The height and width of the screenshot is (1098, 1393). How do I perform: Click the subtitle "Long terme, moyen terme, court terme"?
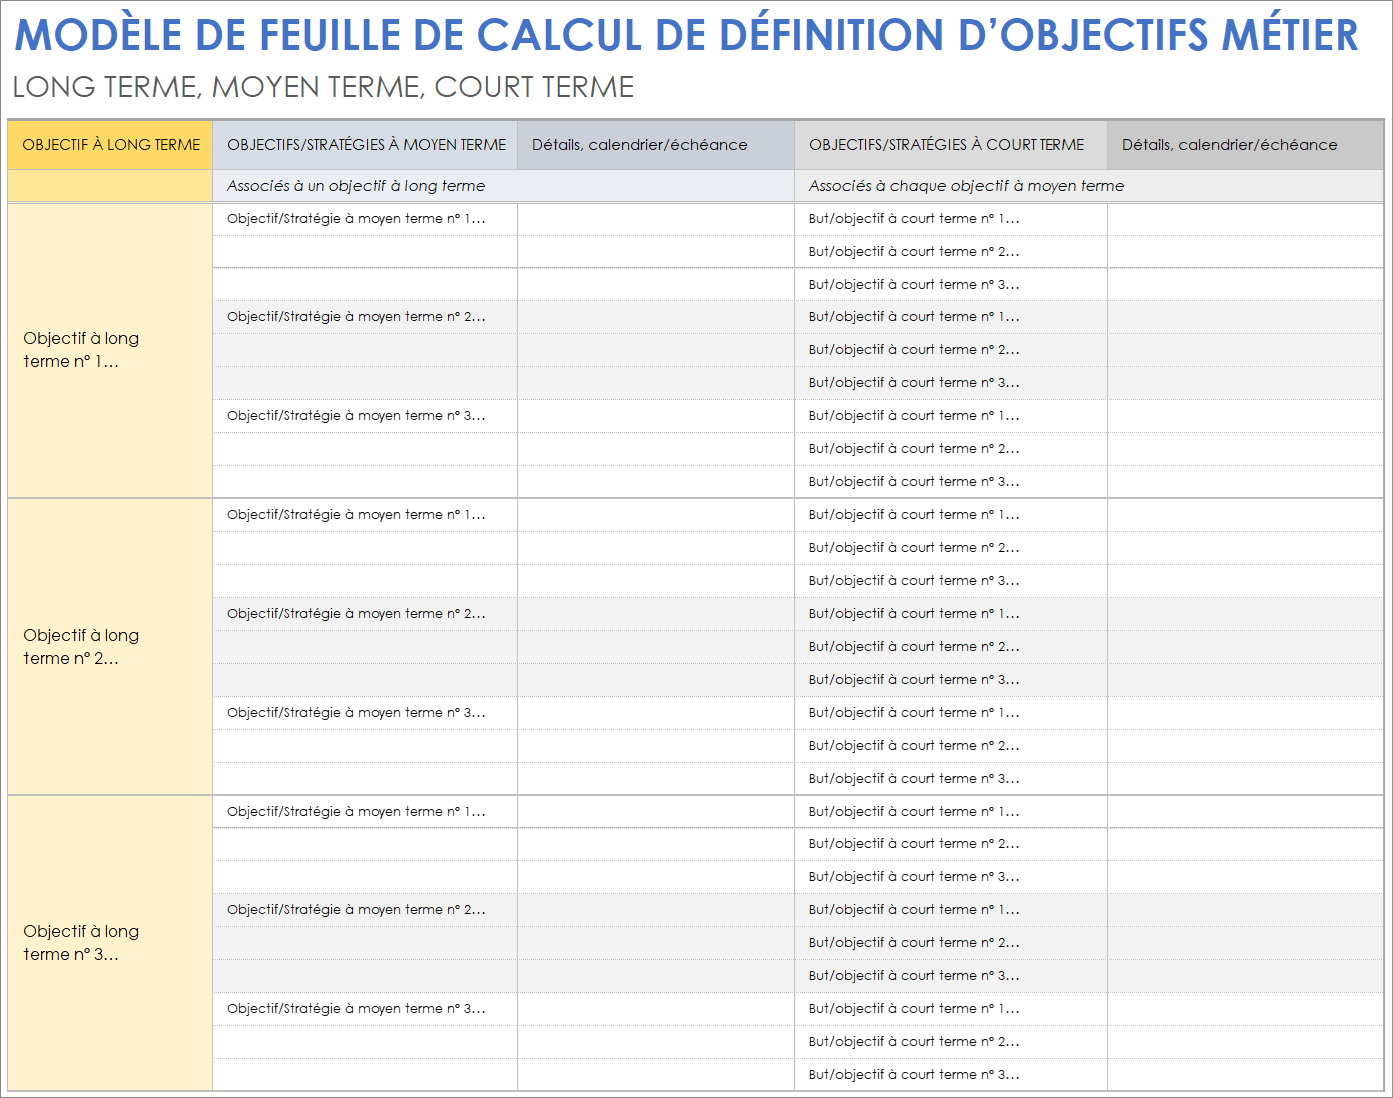[323, 87]
